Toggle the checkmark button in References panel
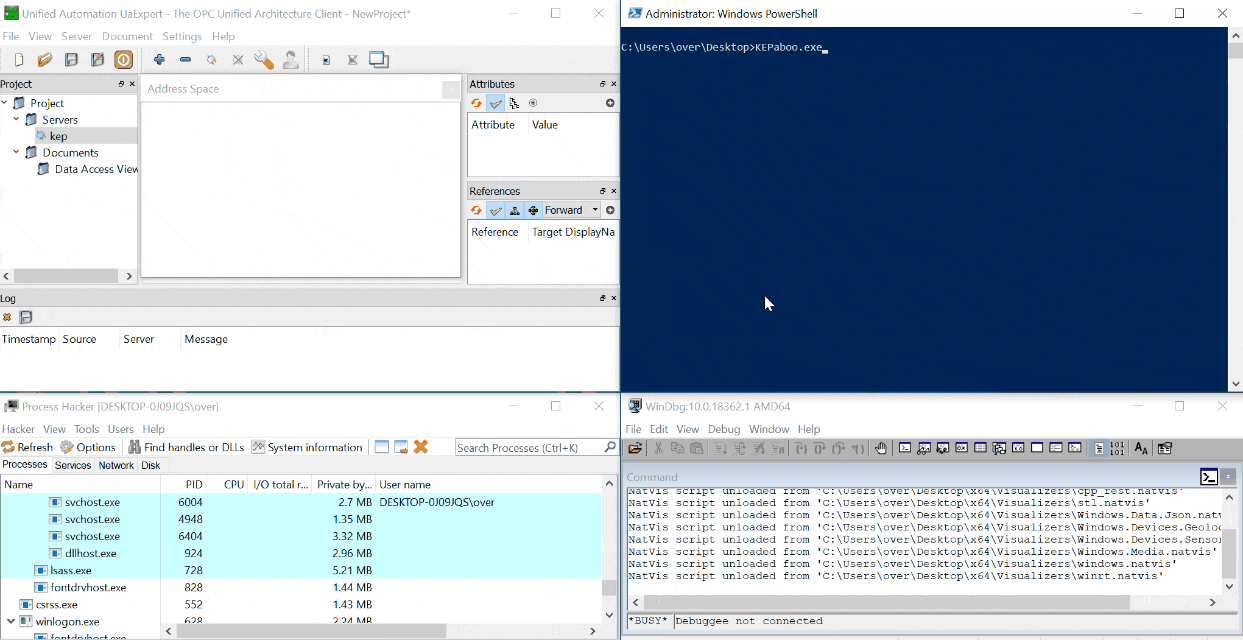Screen dimensions: 1243x640 click(495, 210)
